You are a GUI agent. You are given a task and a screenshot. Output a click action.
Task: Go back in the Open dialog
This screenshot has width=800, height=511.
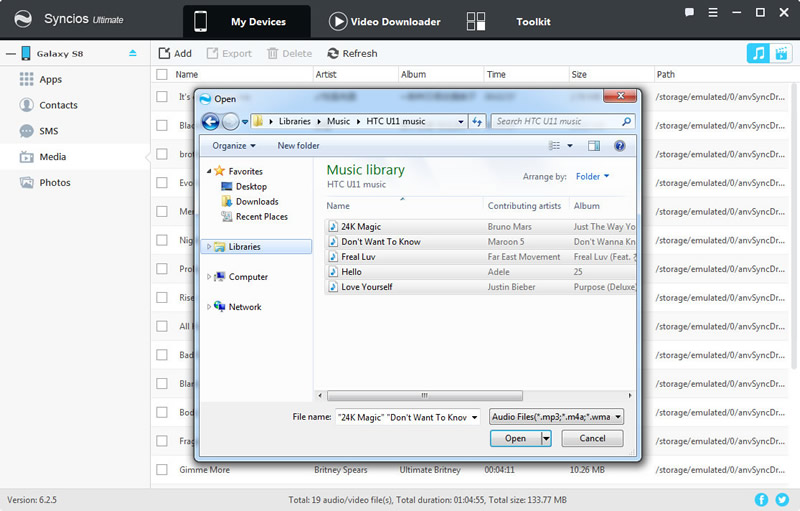(x=211, y=121)
